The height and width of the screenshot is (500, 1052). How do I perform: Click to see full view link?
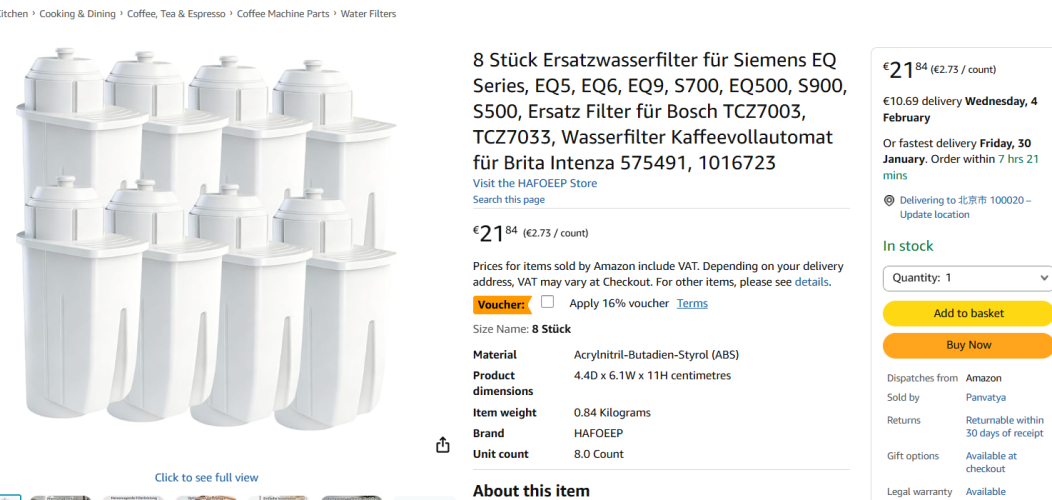(206, 477)
